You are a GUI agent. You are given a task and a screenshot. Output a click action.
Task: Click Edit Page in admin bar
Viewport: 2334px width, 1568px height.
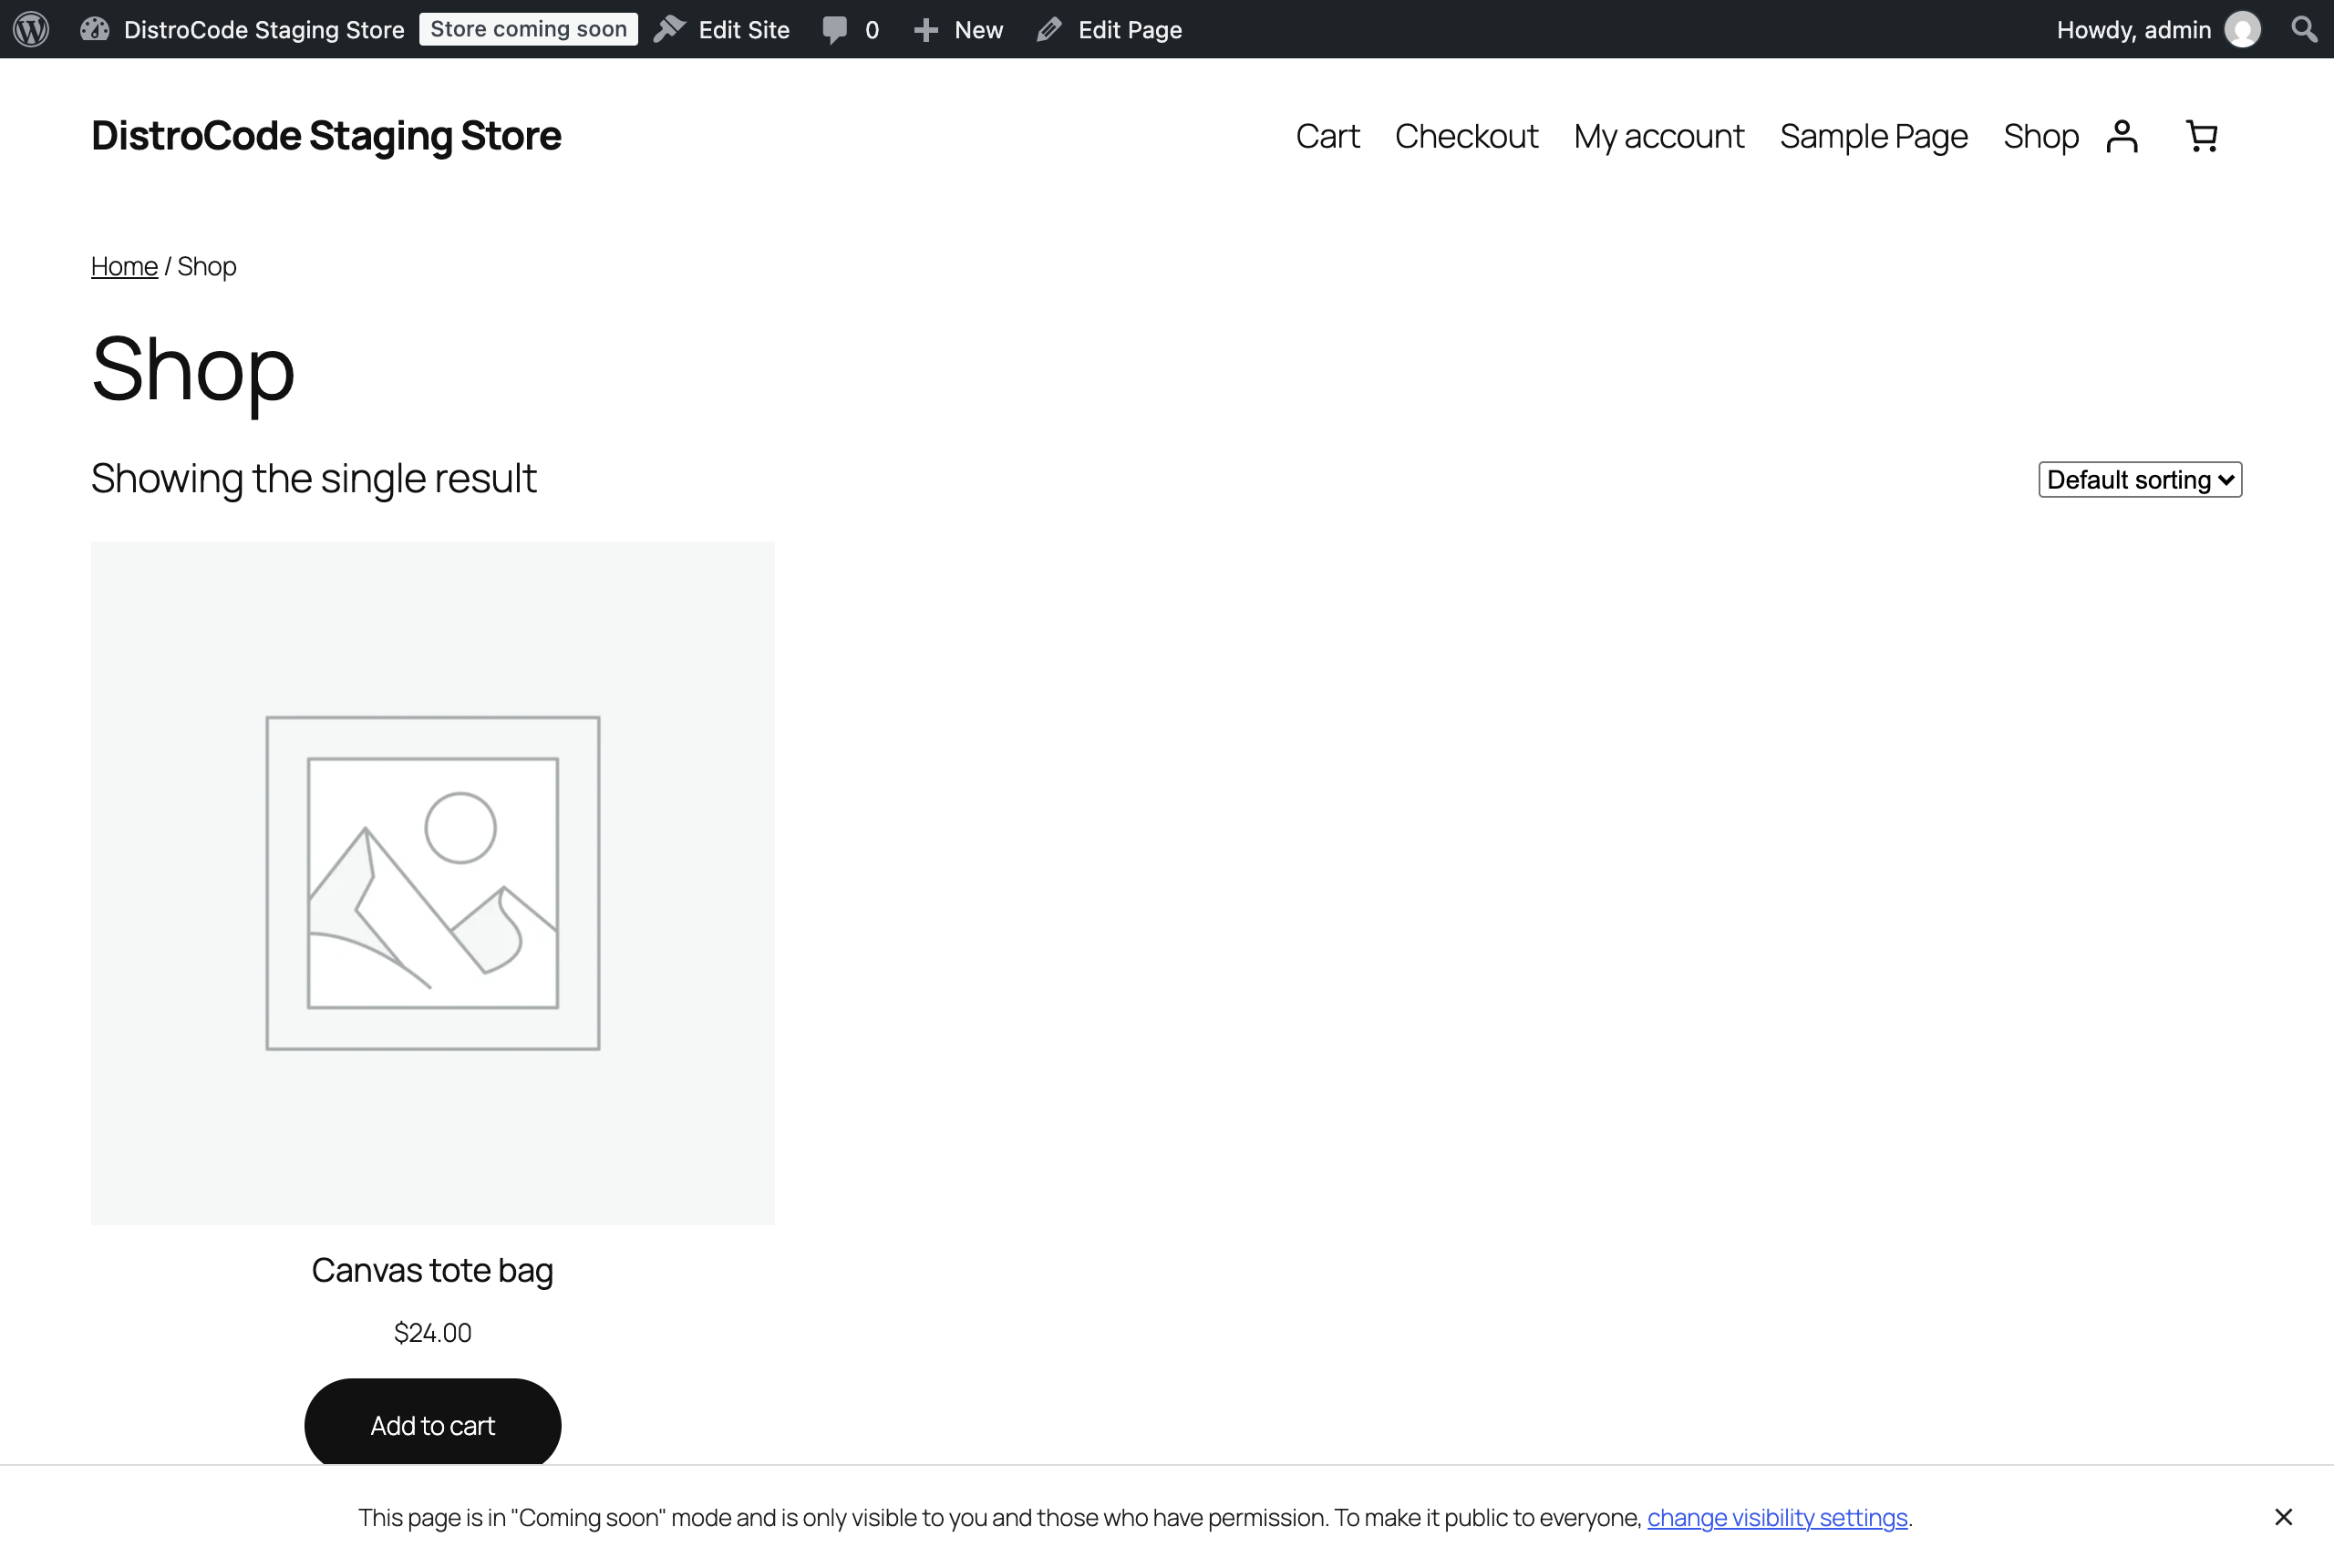tap(1109, 29)
